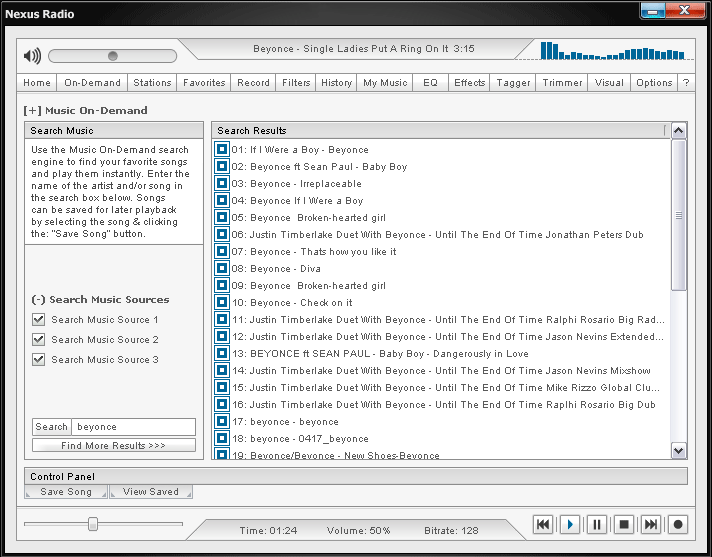This screenshot has height=557, width=712.
Task: Click the previous track button
Action: [543, 525]
